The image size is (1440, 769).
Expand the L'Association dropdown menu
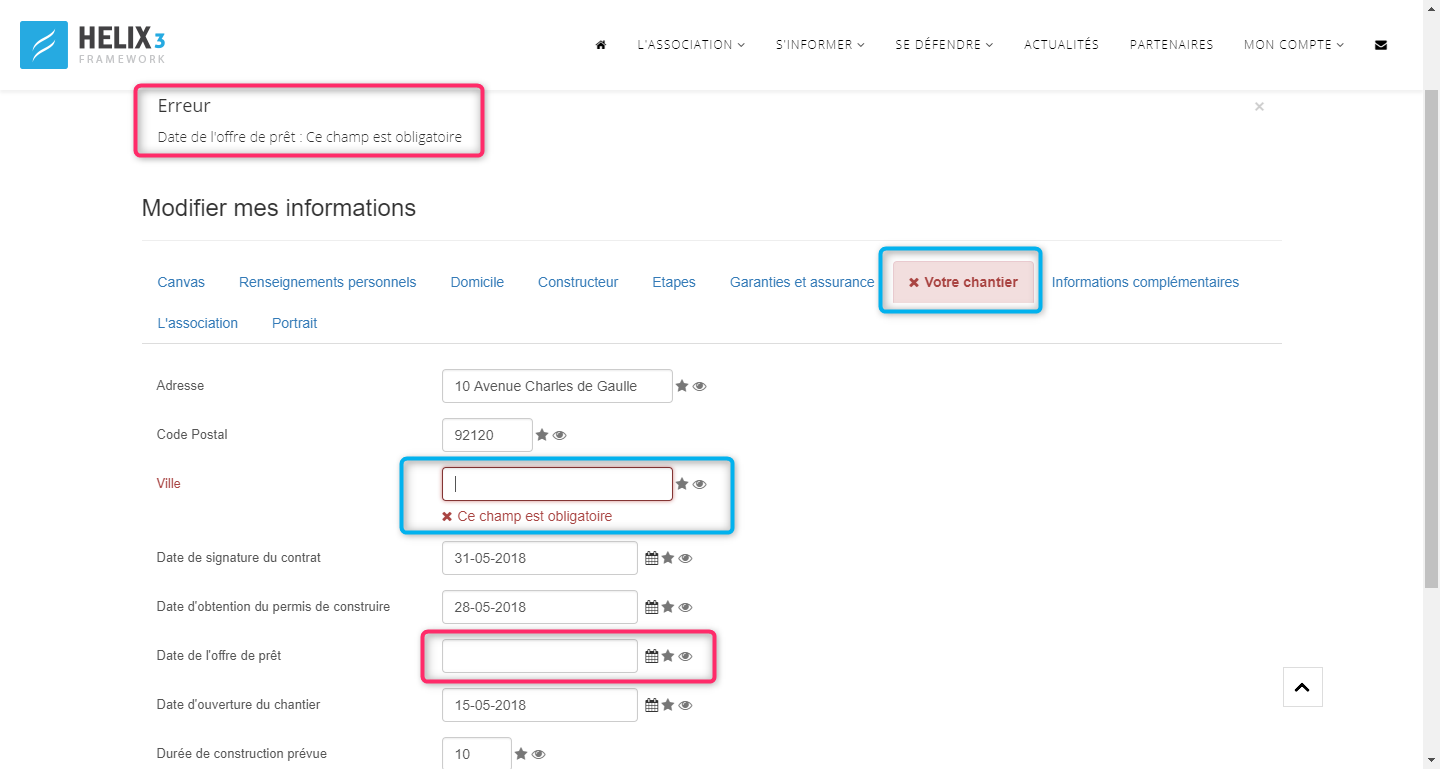pos(691,45)
